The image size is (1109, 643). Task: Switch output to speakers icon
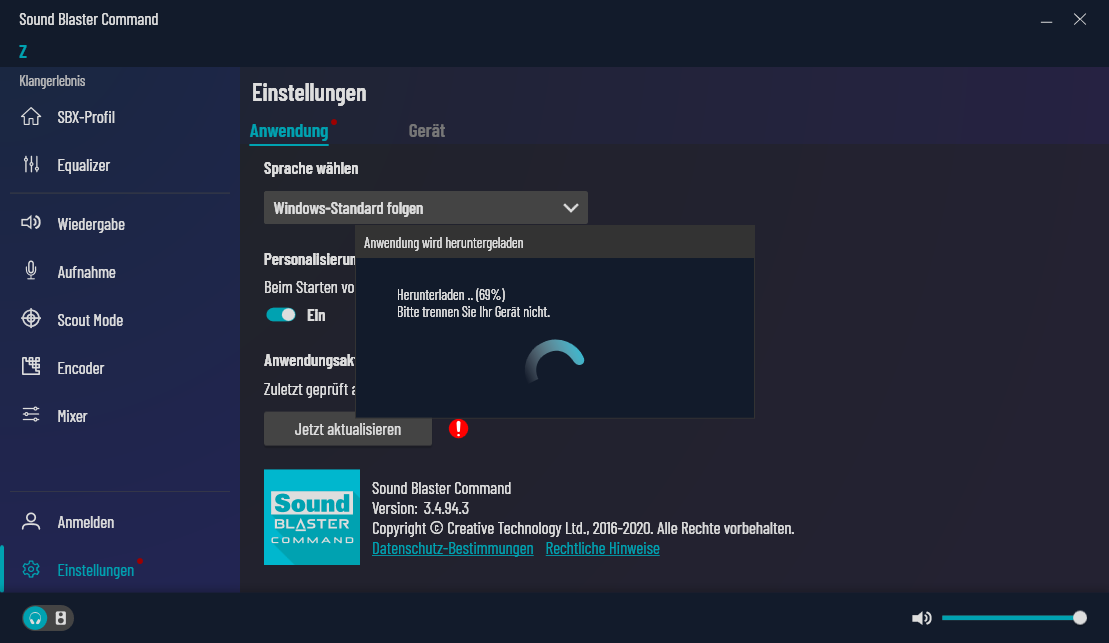tap(62, 618)
